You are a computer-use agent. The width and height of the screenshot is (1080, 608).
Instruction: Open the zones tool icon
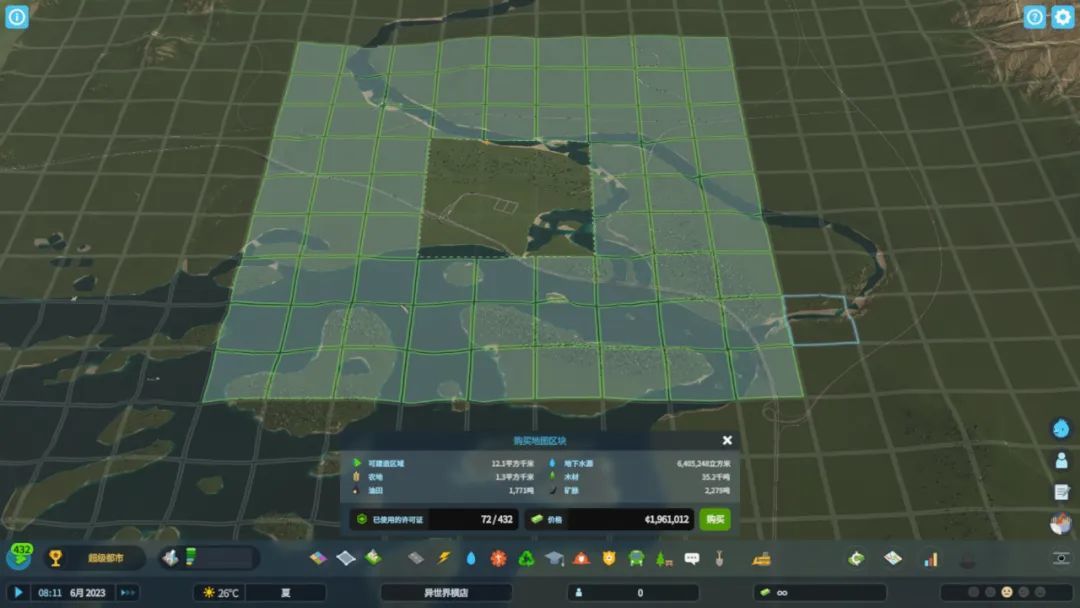tap(318, 558)
